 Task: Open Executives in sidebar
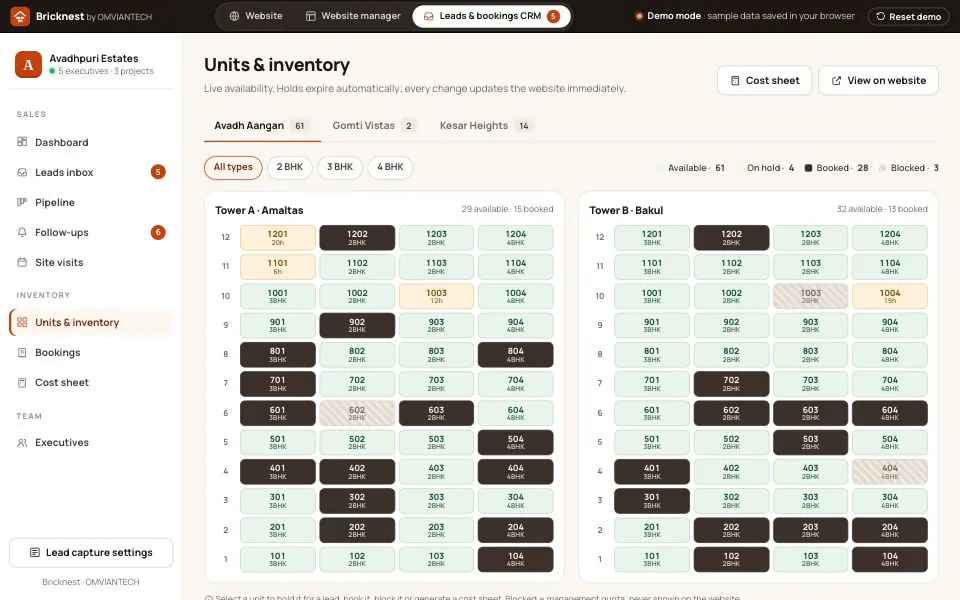point(91,442)
